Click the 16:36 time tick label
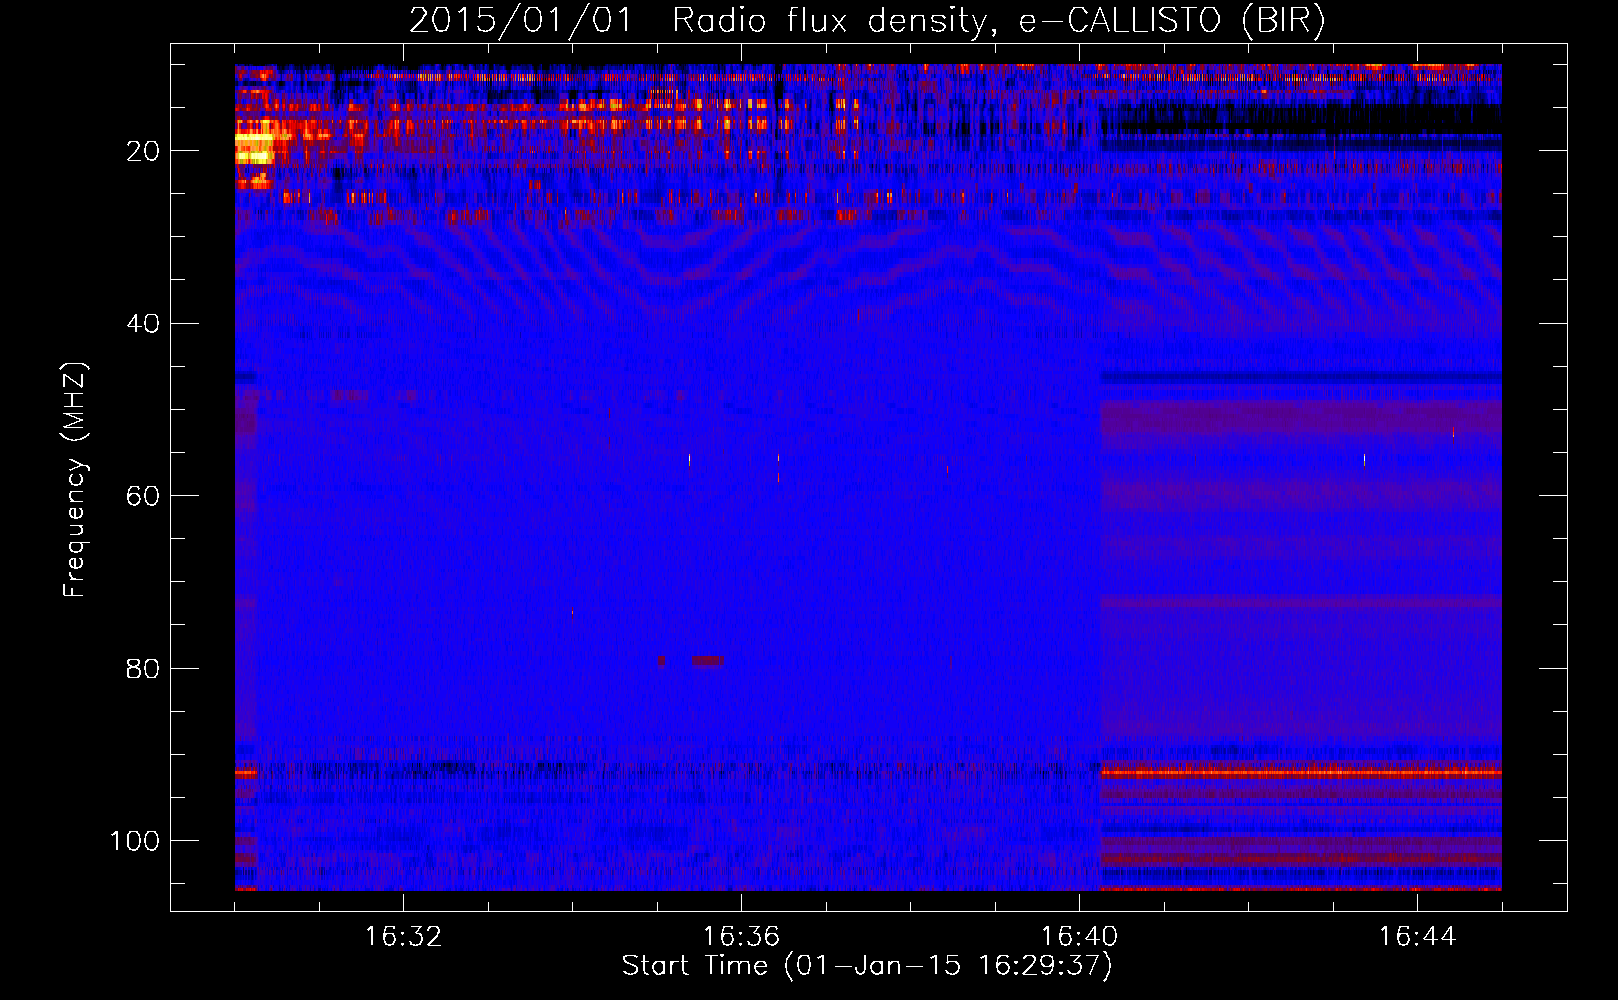This screenshot has width=1618, height=1000. pyautogui.click(x=741, y=937)
